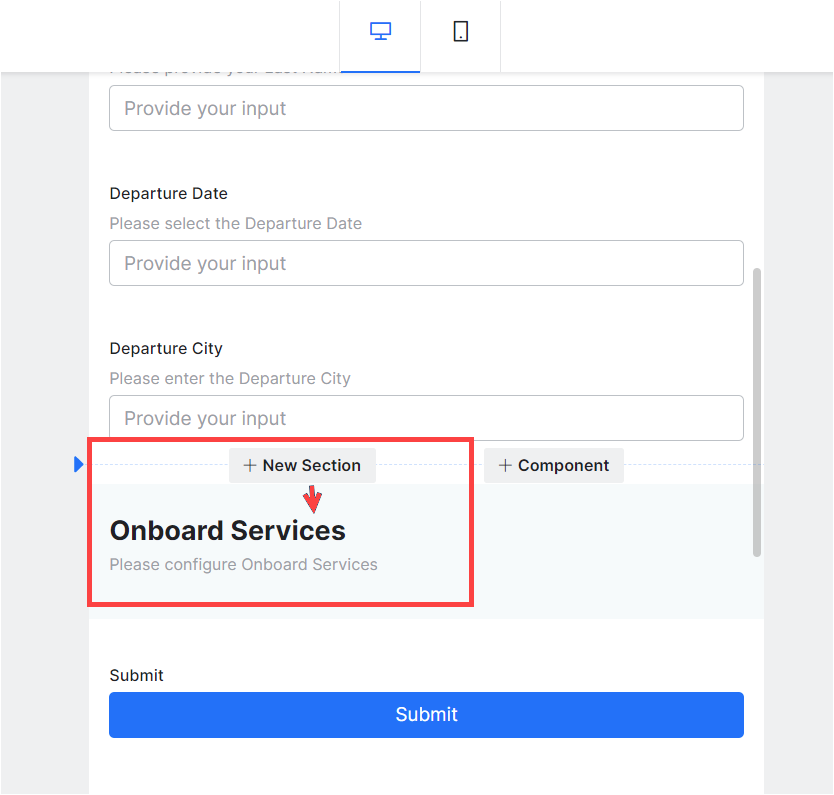The image size is (834, 795).
Task: Select the Onboard Services section heading
Action: (x=227, y=531)
